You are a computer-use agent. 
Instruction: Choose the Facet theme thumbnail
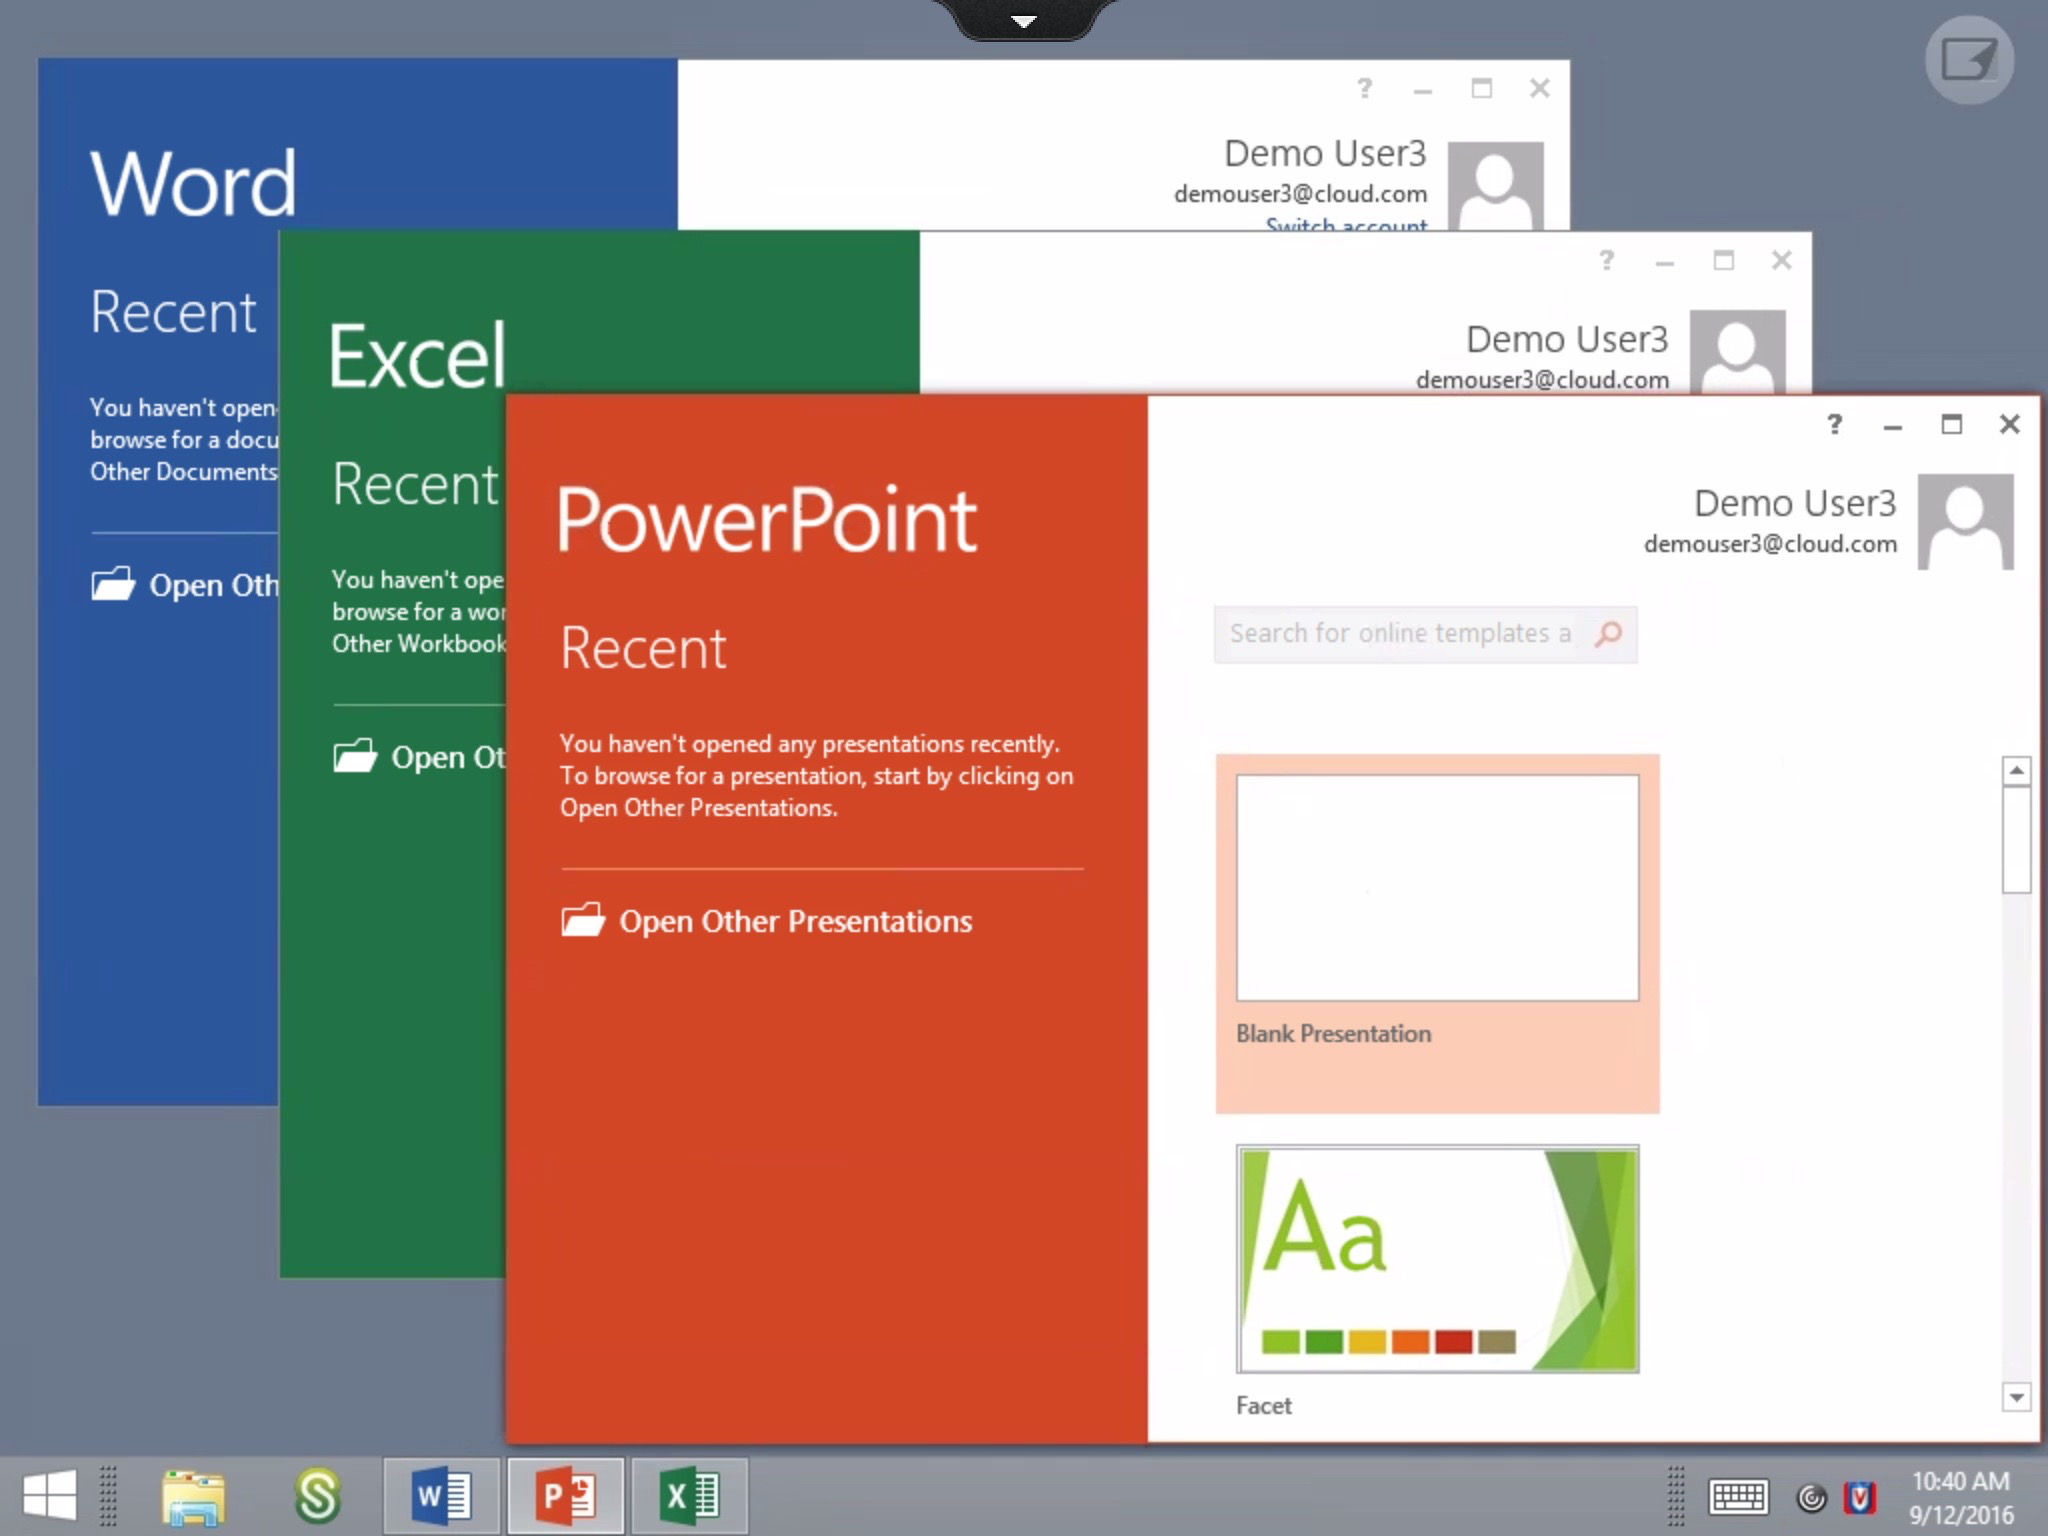[x=1437, y=1259]
